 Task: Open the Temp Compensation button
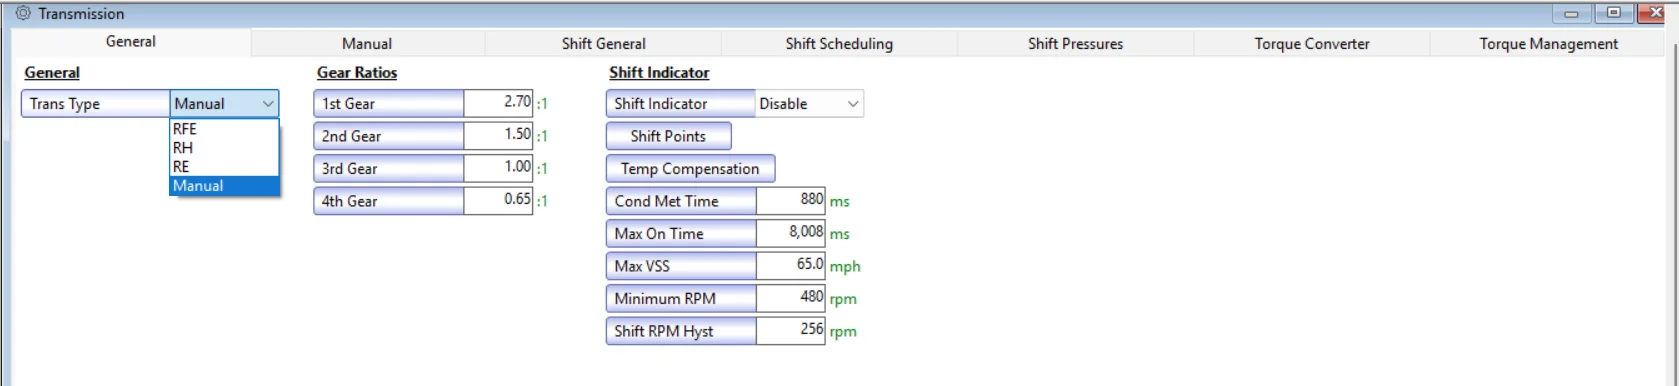tap(690, 169)
